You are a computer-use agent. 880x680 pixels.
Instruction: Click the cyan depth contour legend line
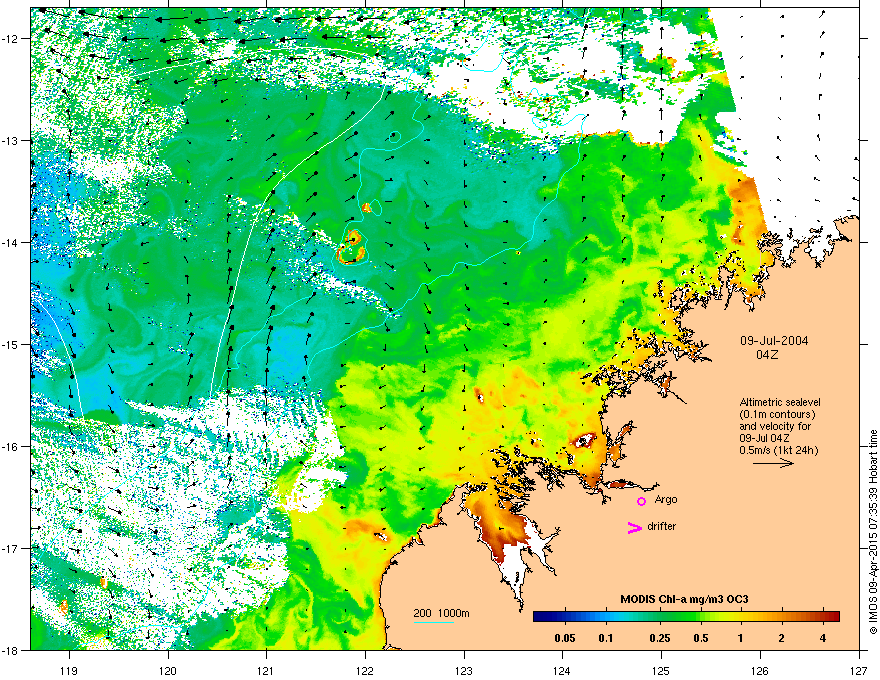[434, 622]
